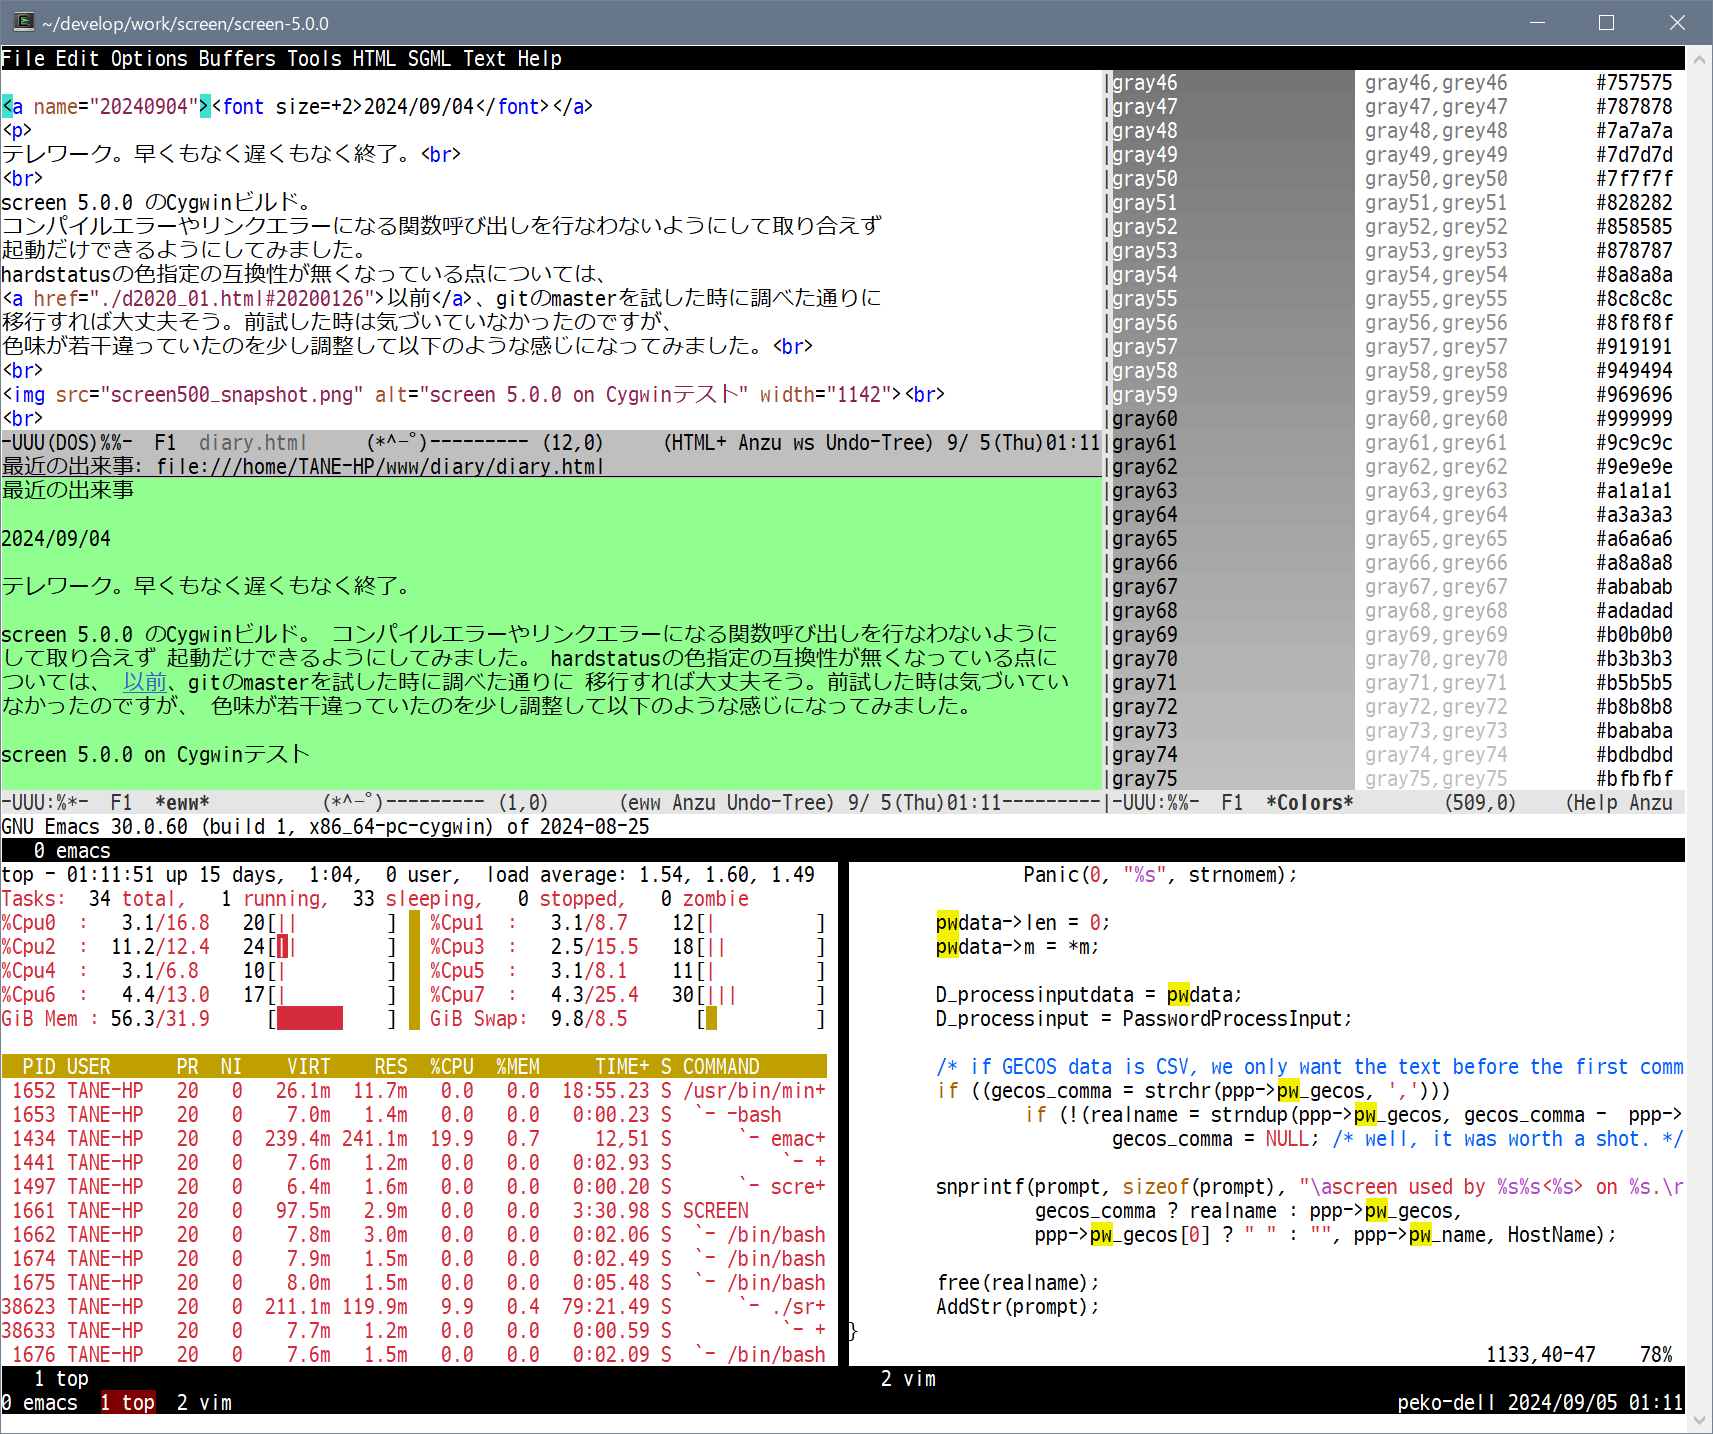The image size is (1713, 1434).
Task: Click the '1 top' pane caption
Action: 61,1379
